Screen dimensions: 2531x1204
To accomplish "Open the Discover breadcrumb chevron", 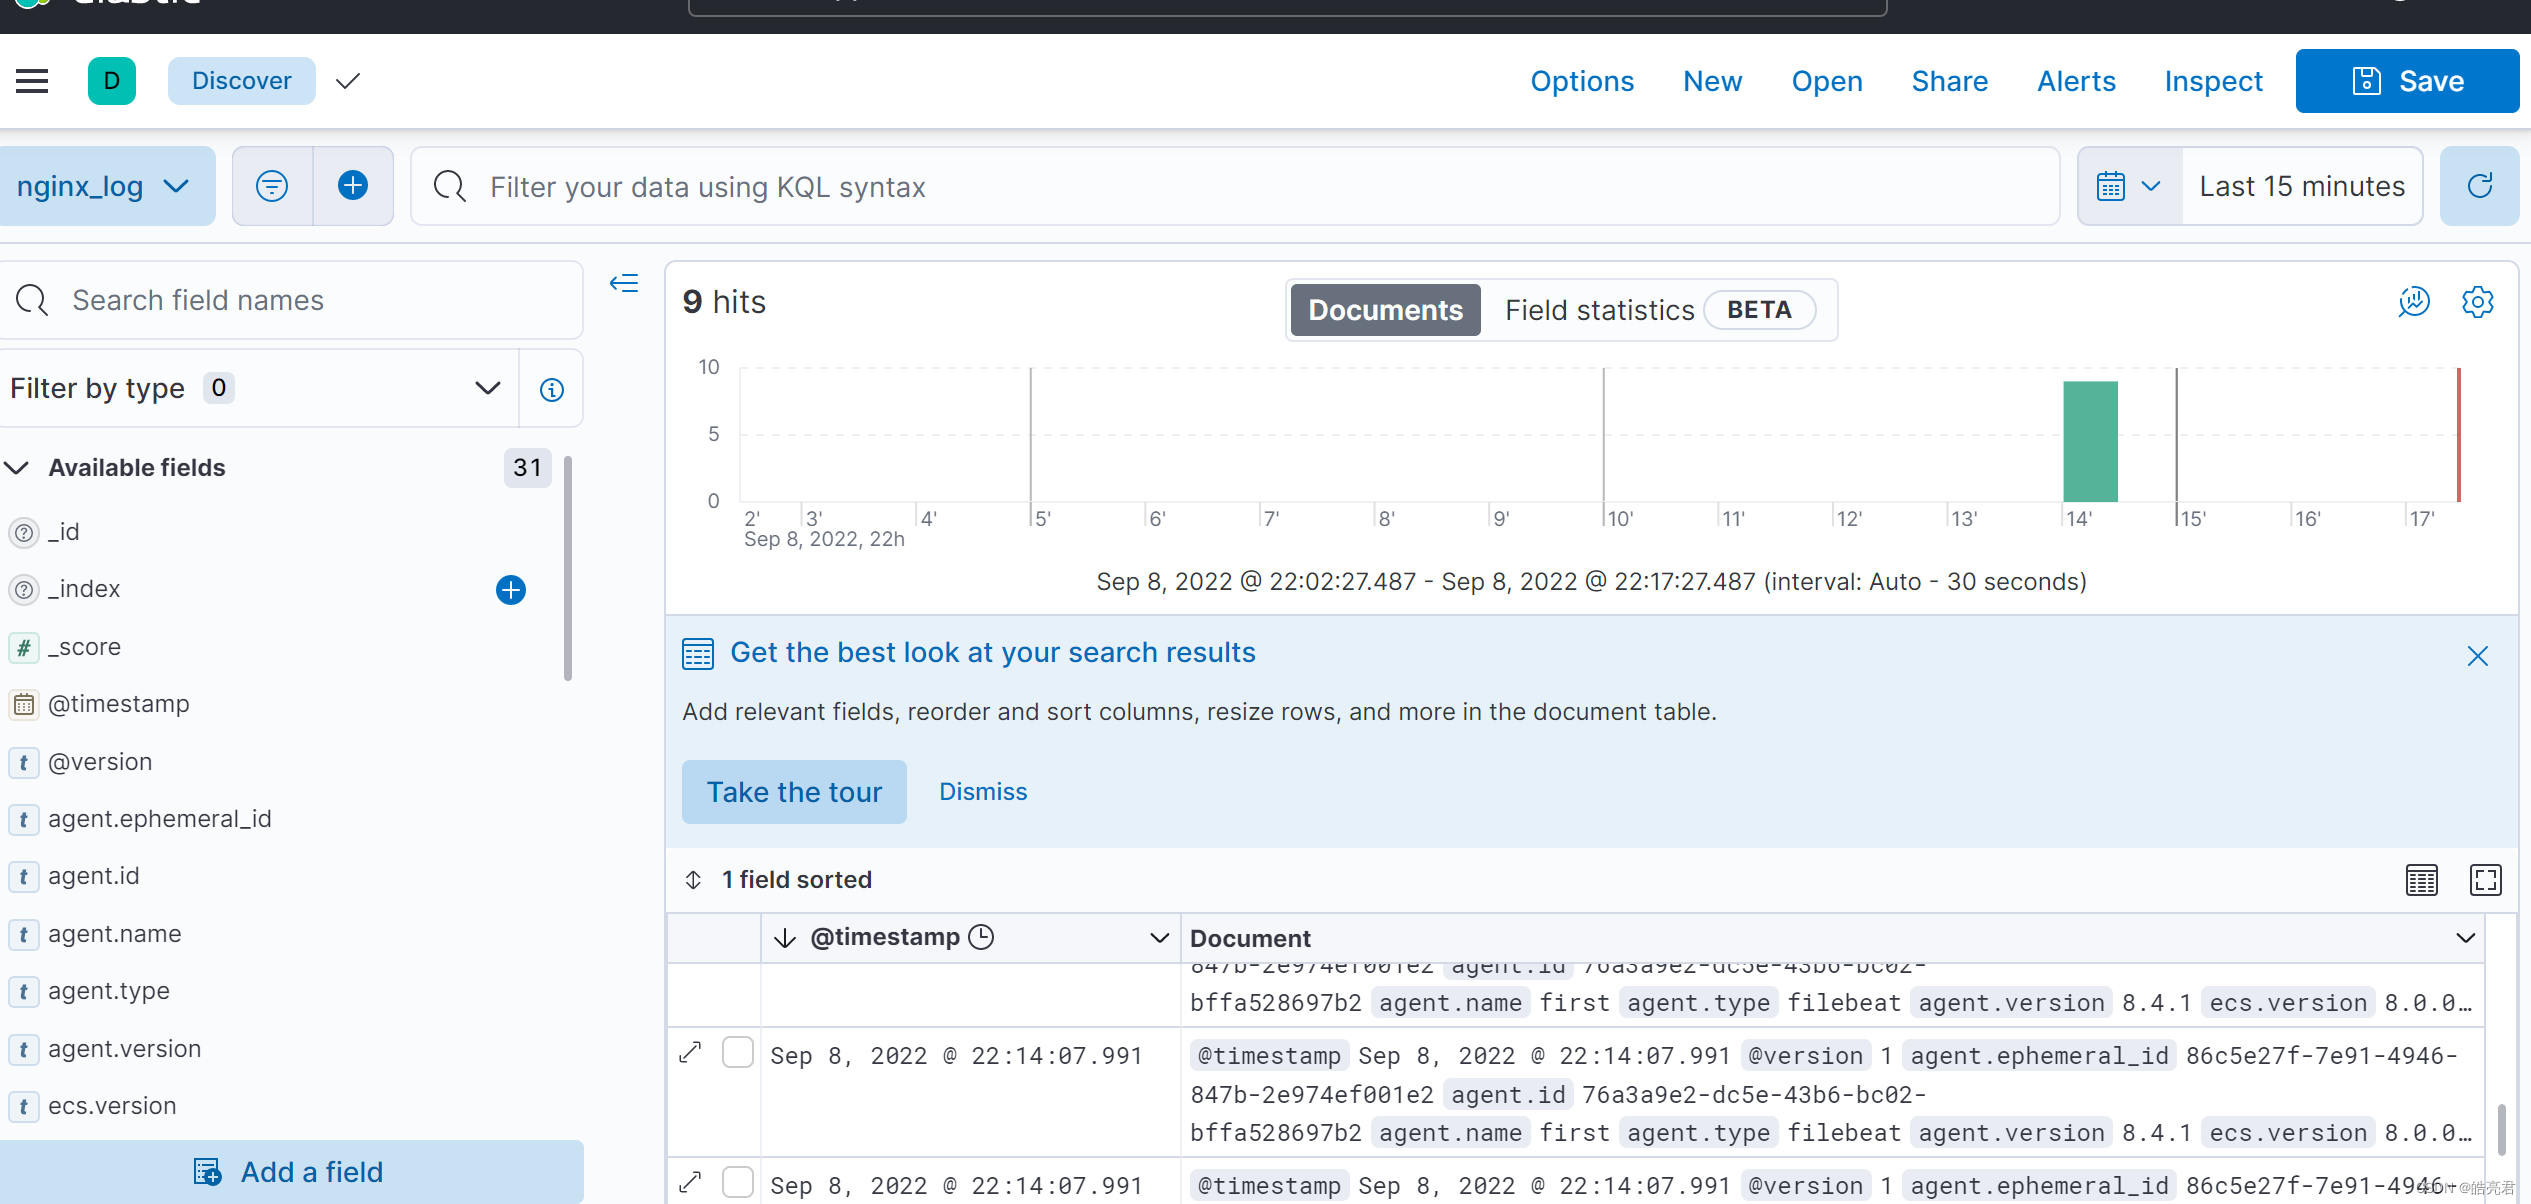I will 347,81.
